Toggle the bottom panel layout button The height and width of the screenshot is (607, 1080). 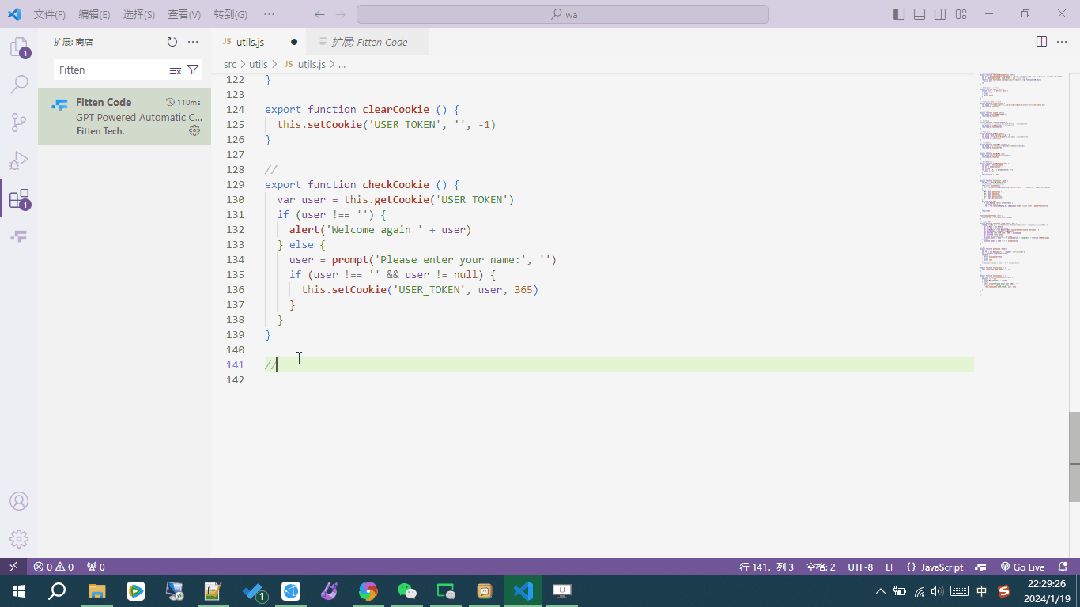coord(919,14)
